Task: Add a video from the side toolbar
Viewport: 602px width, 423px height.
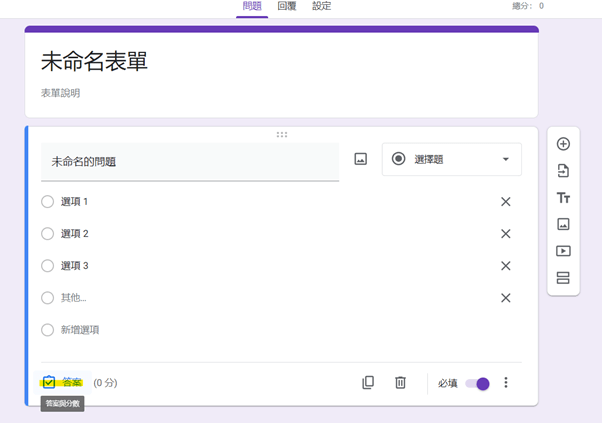Action: click(x=563, y=251)
